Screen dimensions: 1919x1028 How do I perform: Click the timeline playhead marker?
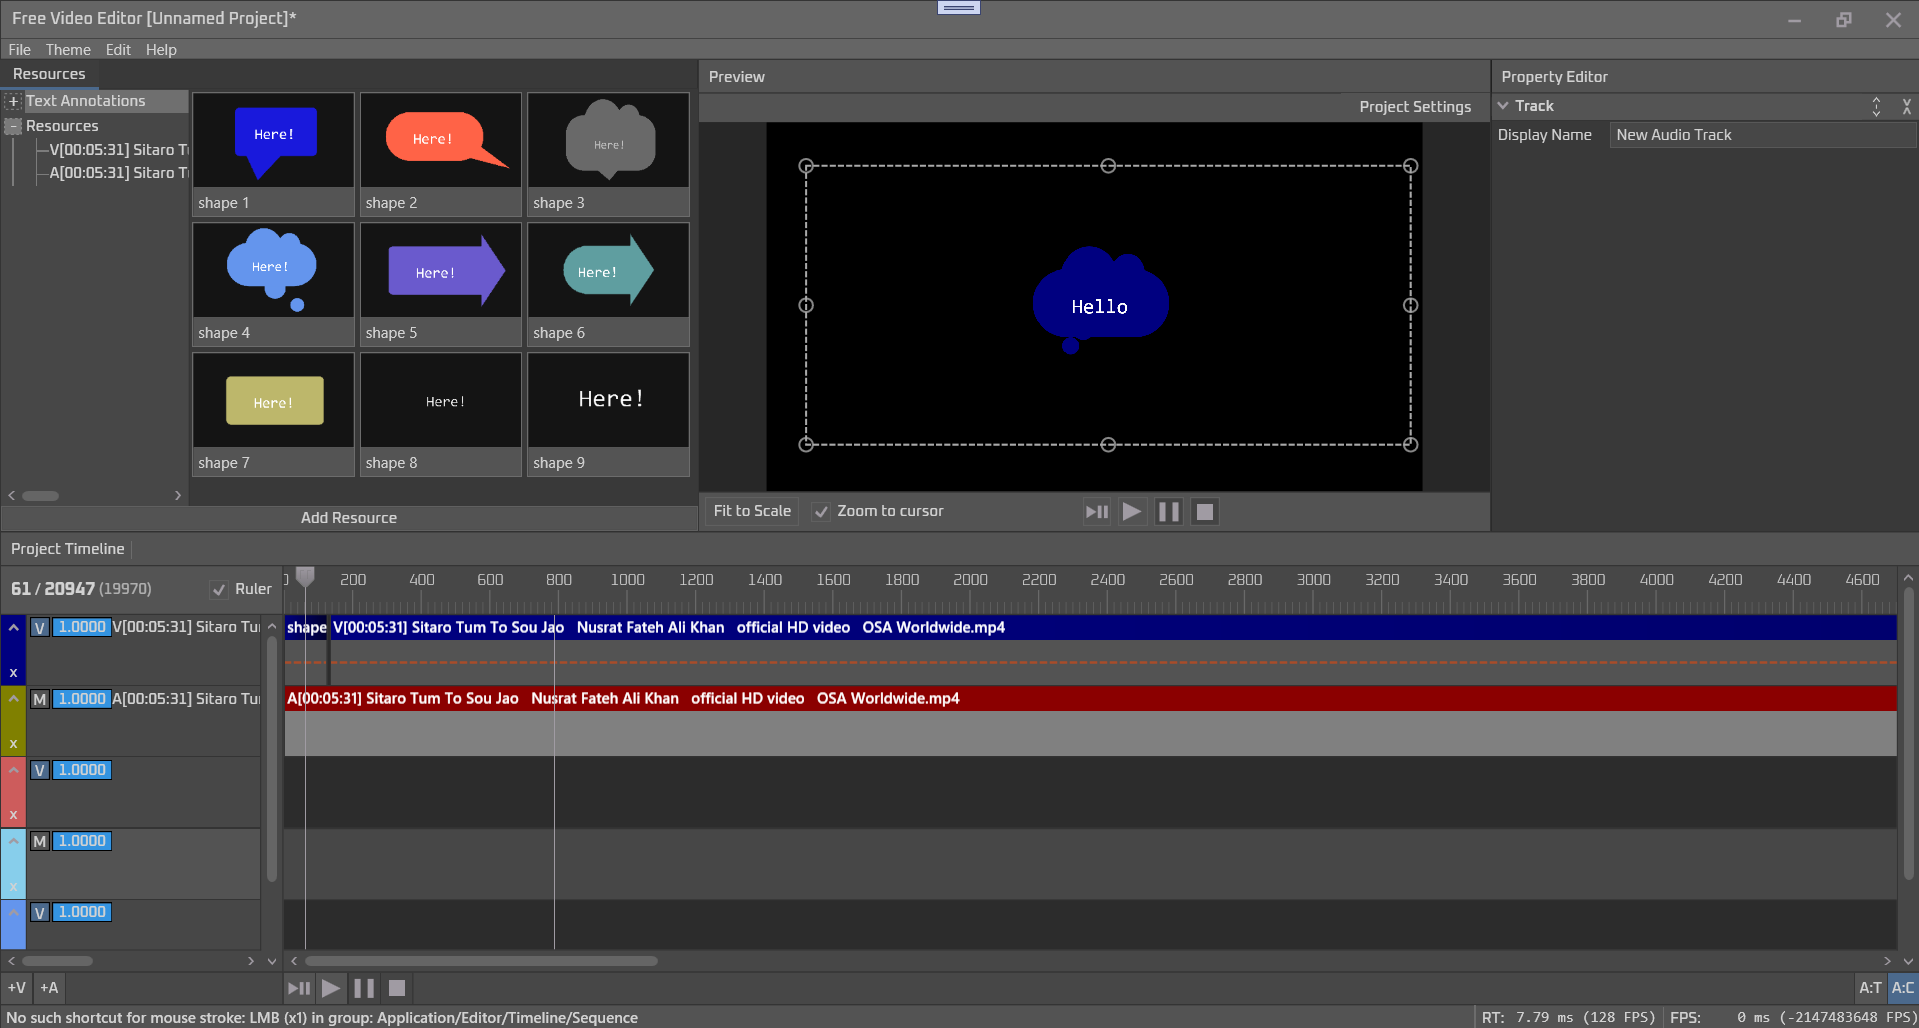(x=306, y=577)
